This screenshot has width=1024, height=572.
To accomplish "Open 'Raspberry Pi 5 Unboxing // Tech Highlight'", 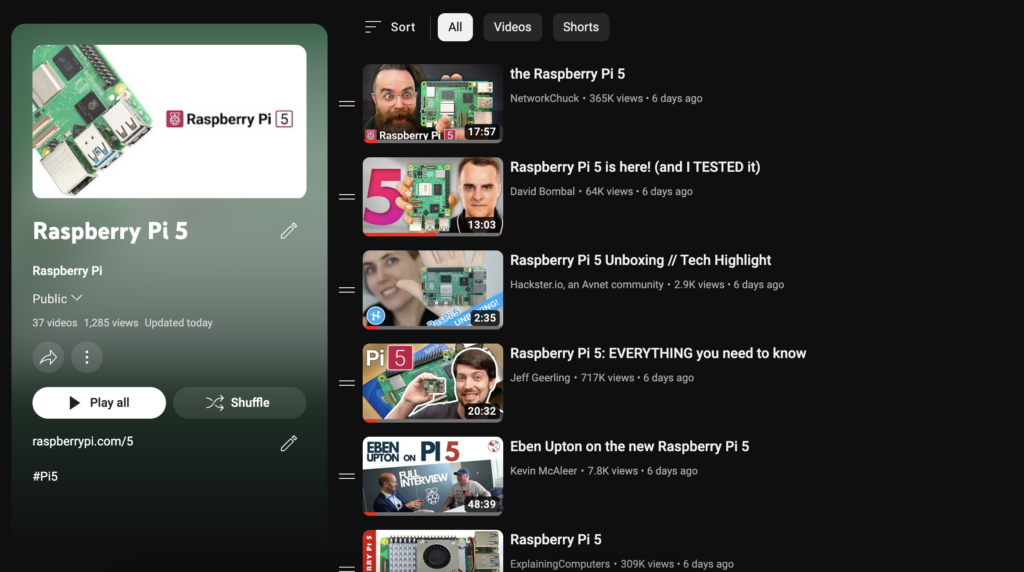I will pos(640,260).
